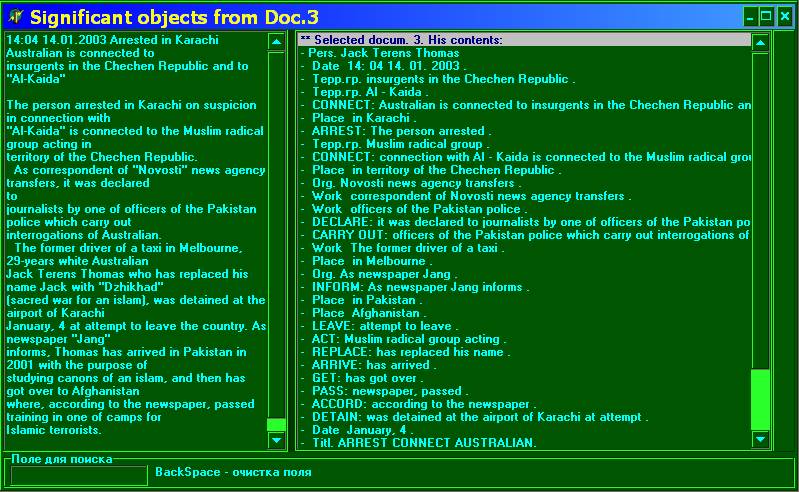
Task: Select row 'CARRY OUT: officers of the Pakistan police'
Action: [x=524, y=235]
